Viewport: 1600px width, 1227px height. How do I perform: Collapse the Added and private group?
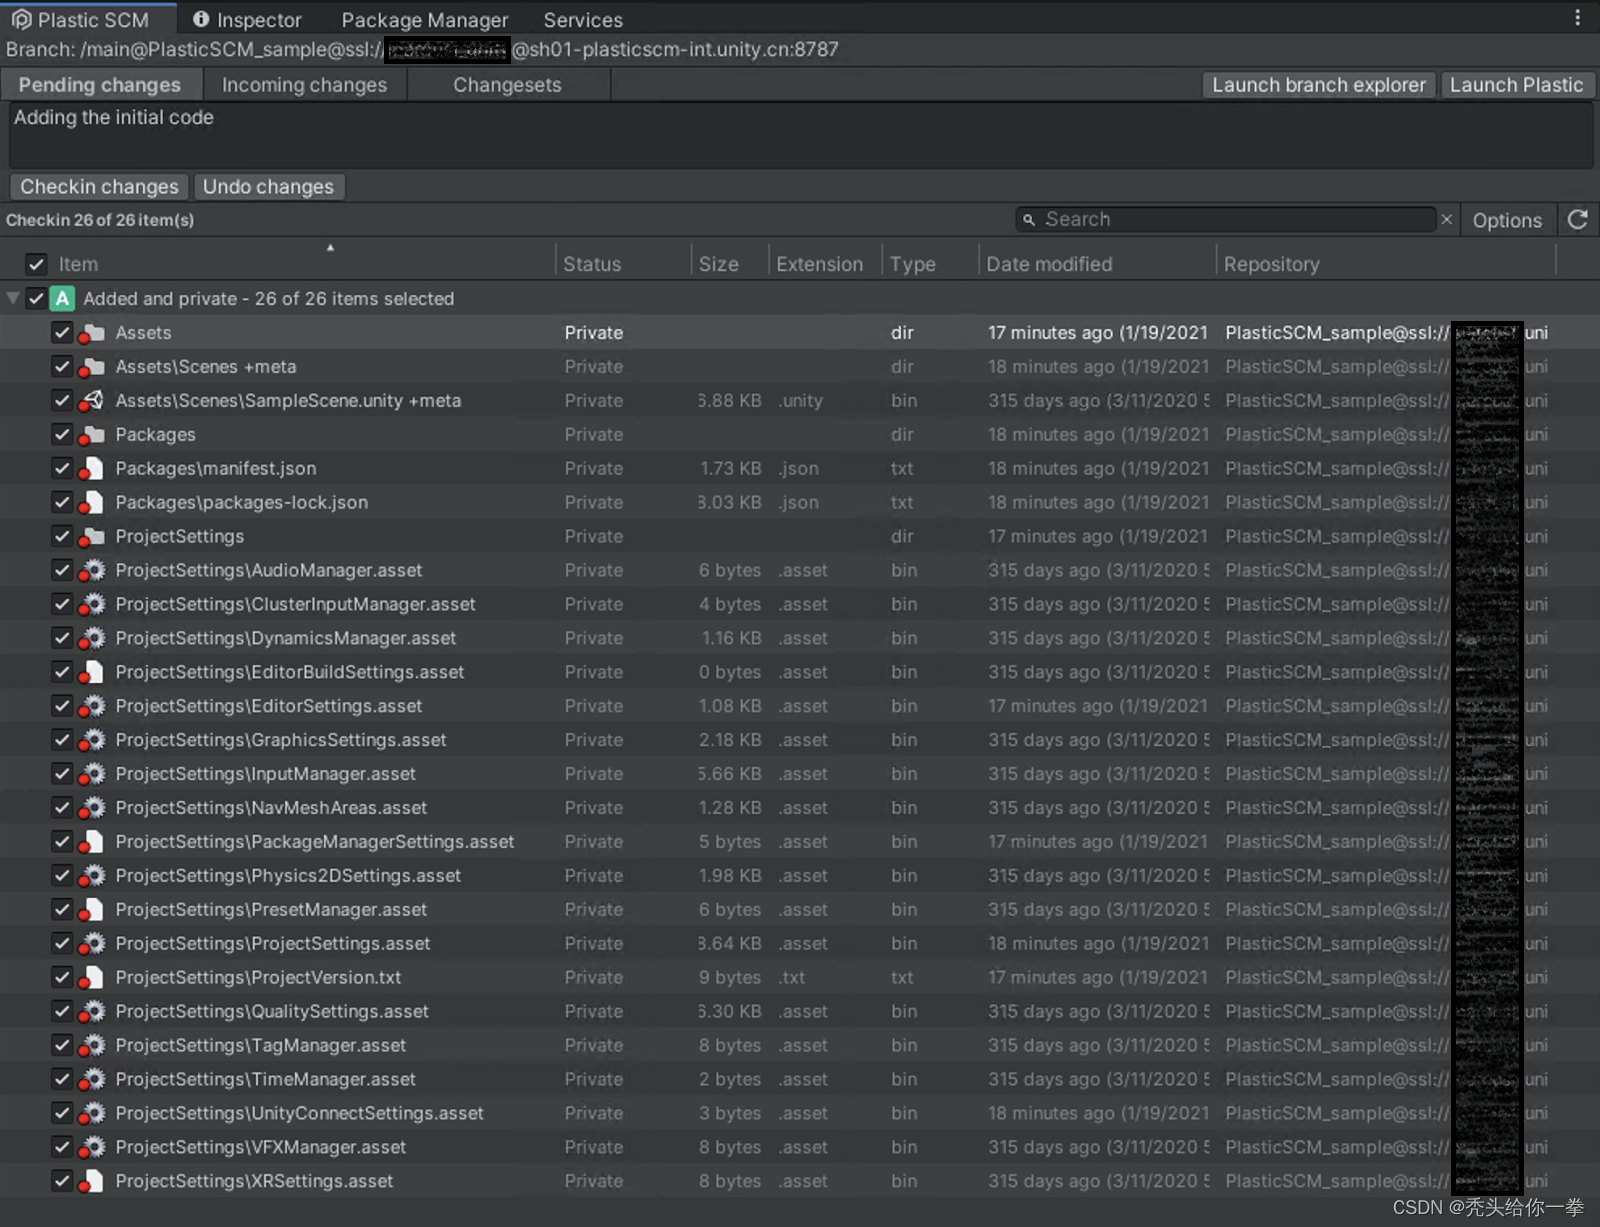[x=13, y=298]
